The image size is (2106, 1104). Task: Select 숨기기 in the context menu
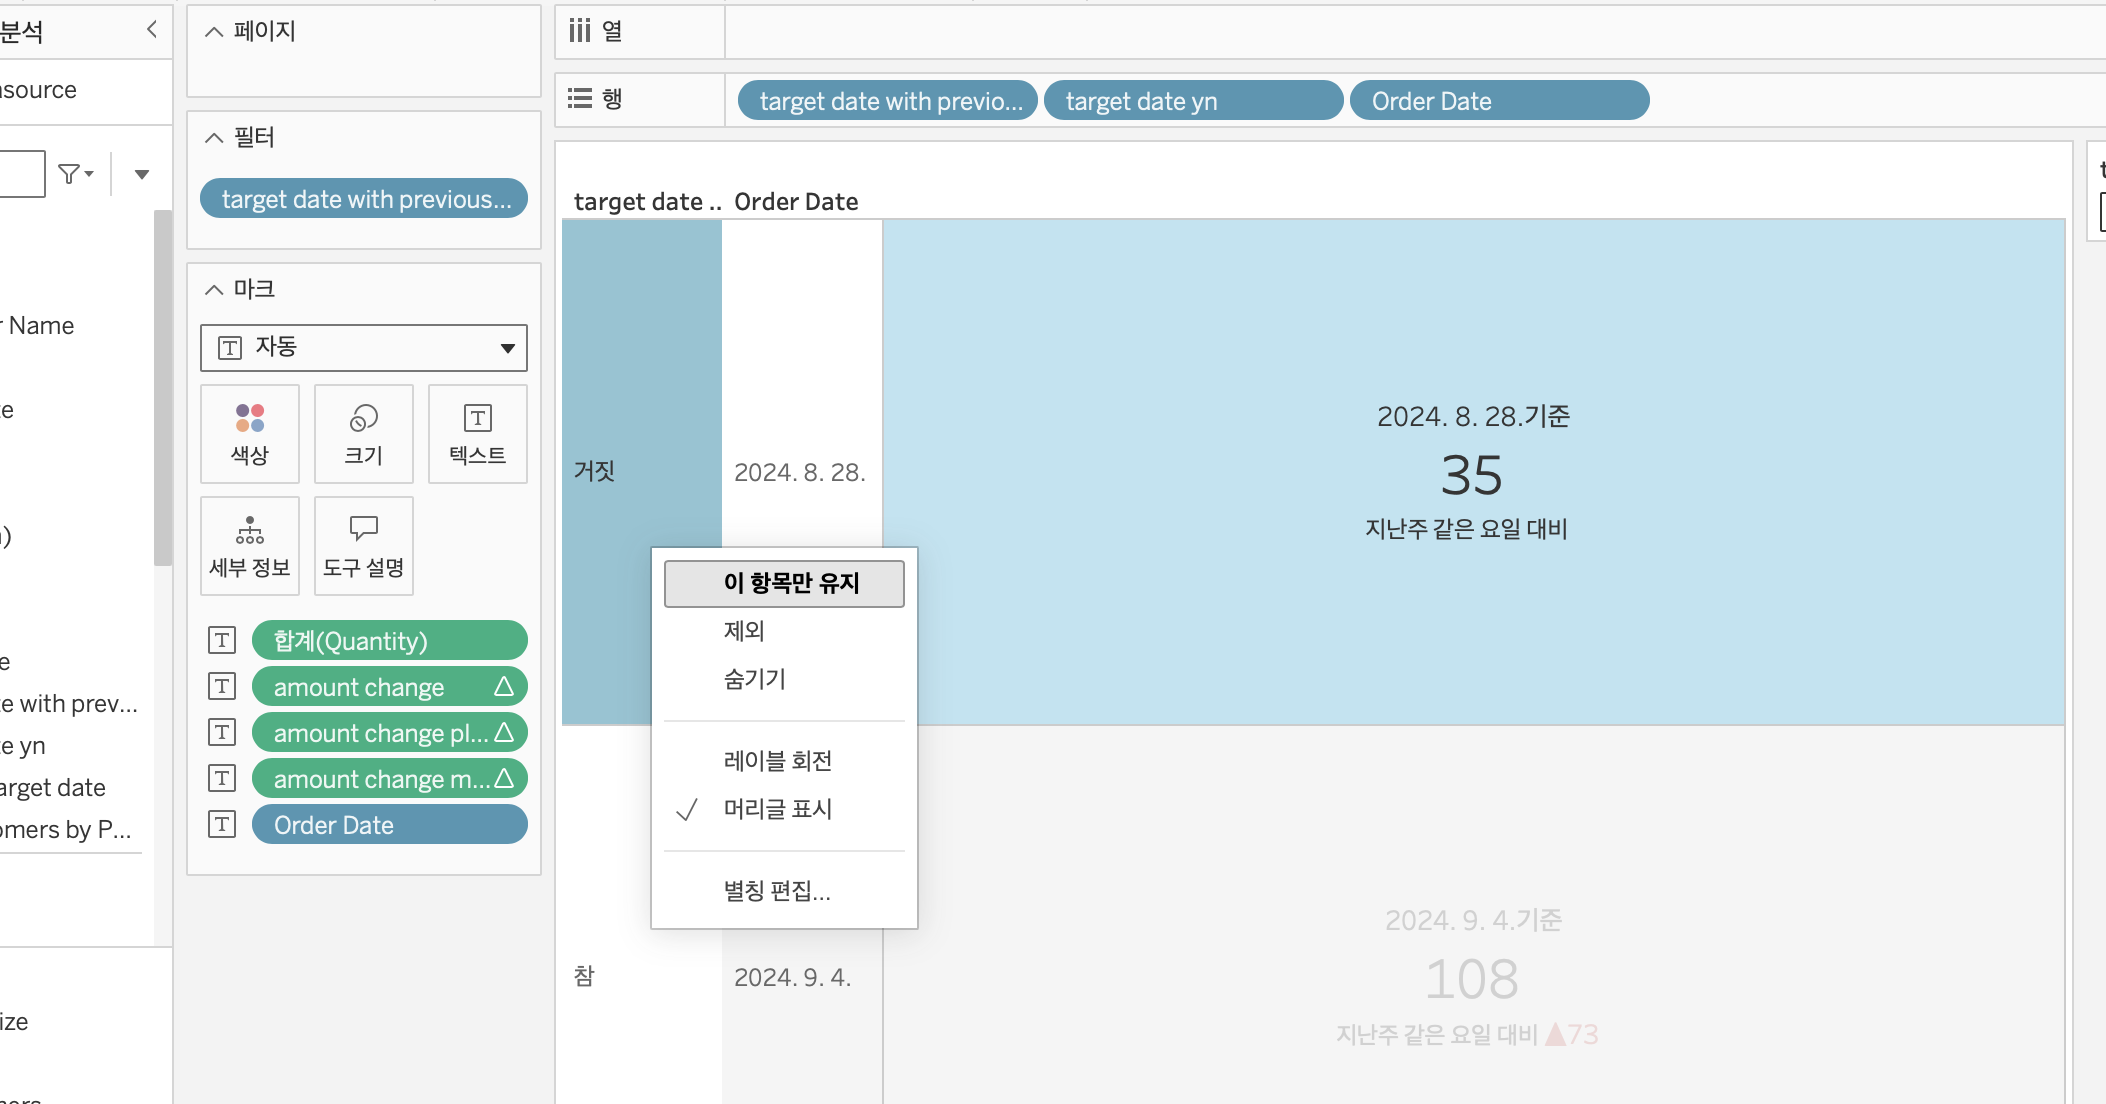pyautogui.click(x=754, y=679)
